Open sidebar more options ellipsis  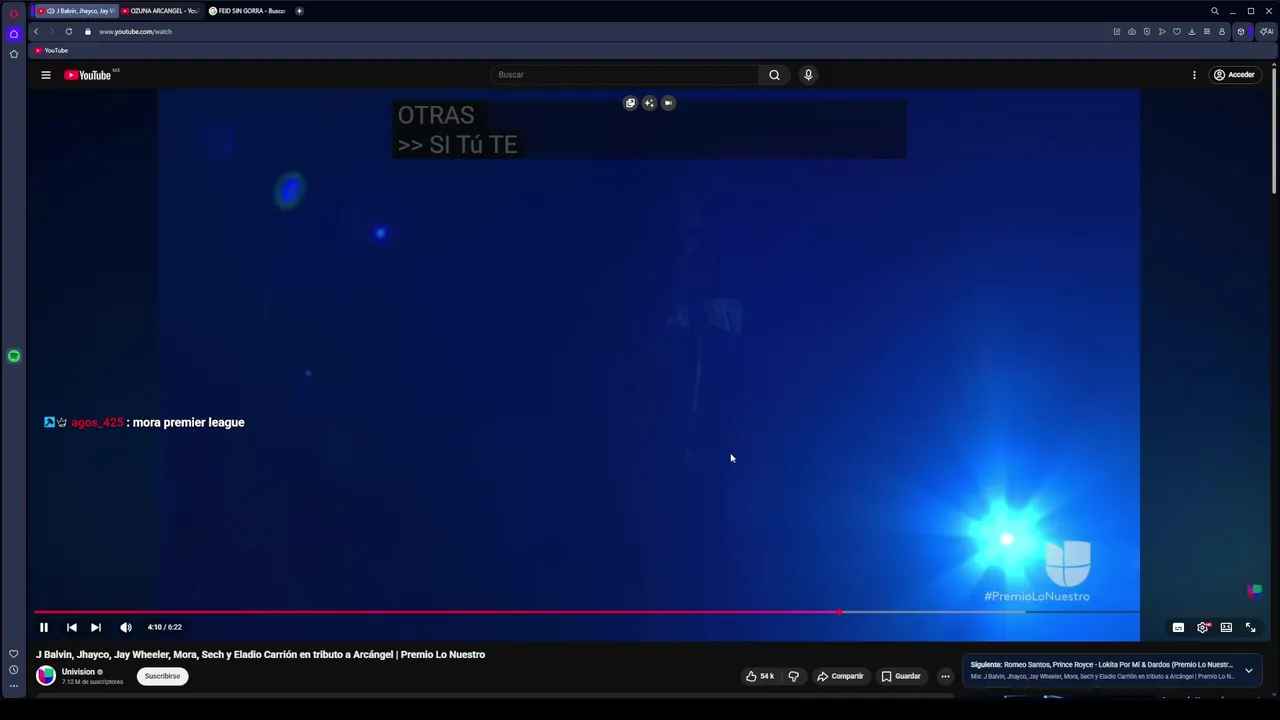point(14,686)
